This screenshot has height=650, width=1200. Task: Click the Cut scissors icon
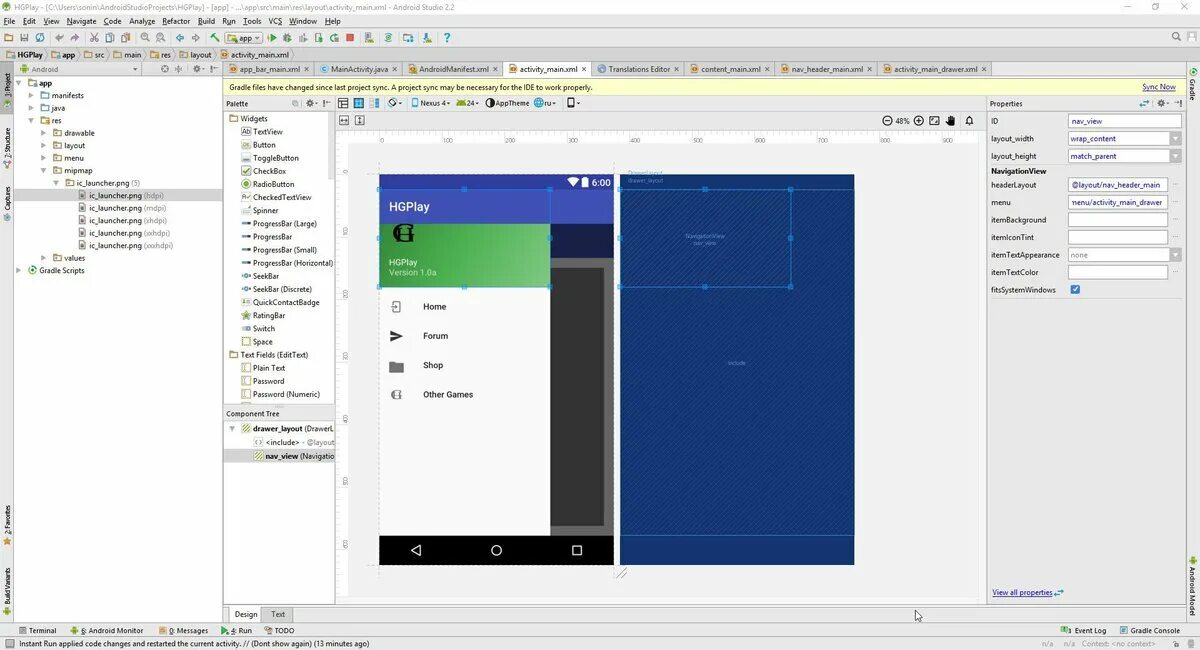click(x=94, y=38)
